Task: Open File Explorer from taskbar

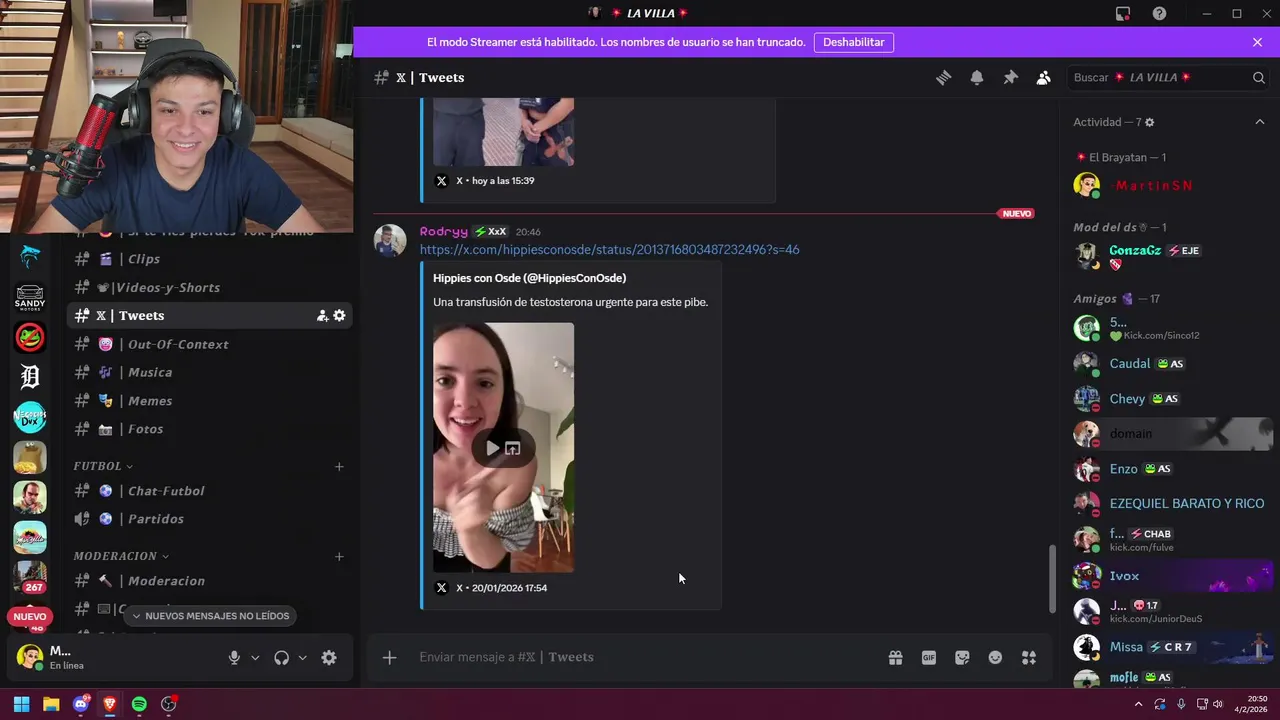Action: 51,704
